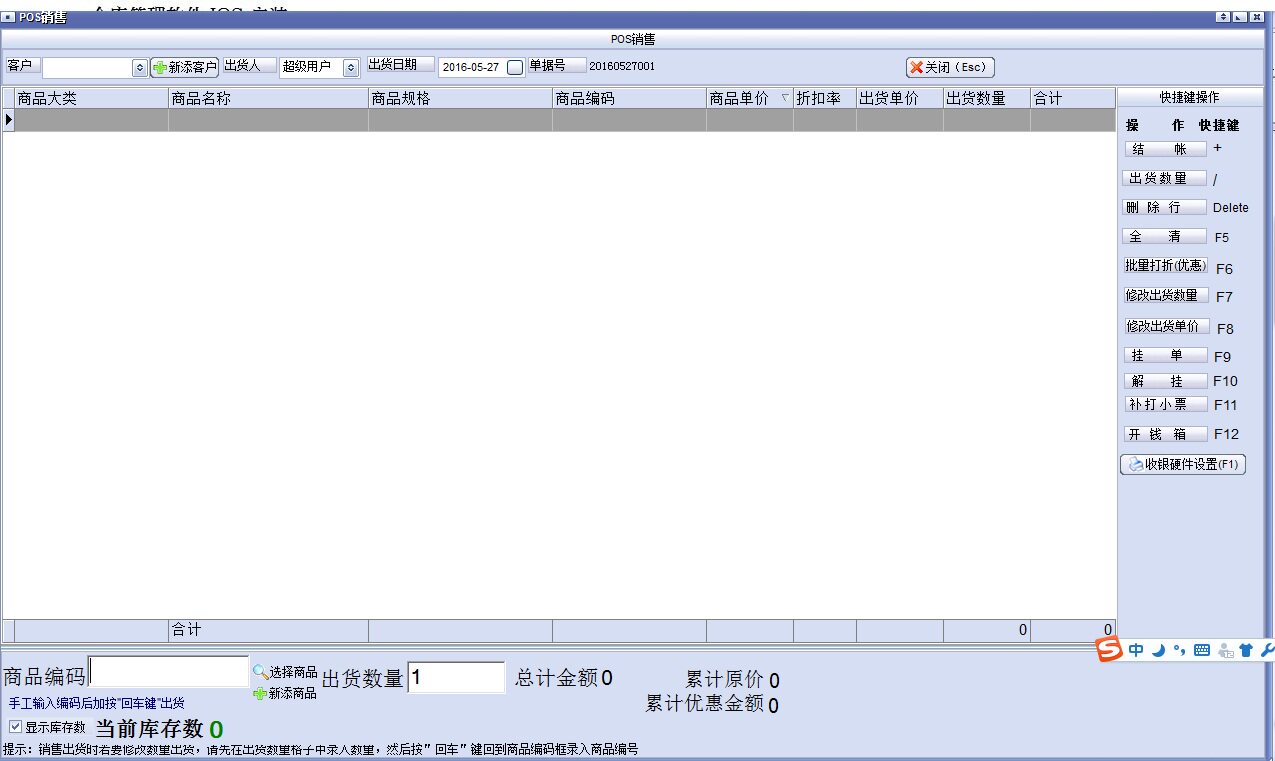Click the POS销售 window title icon

coord(9,18)
